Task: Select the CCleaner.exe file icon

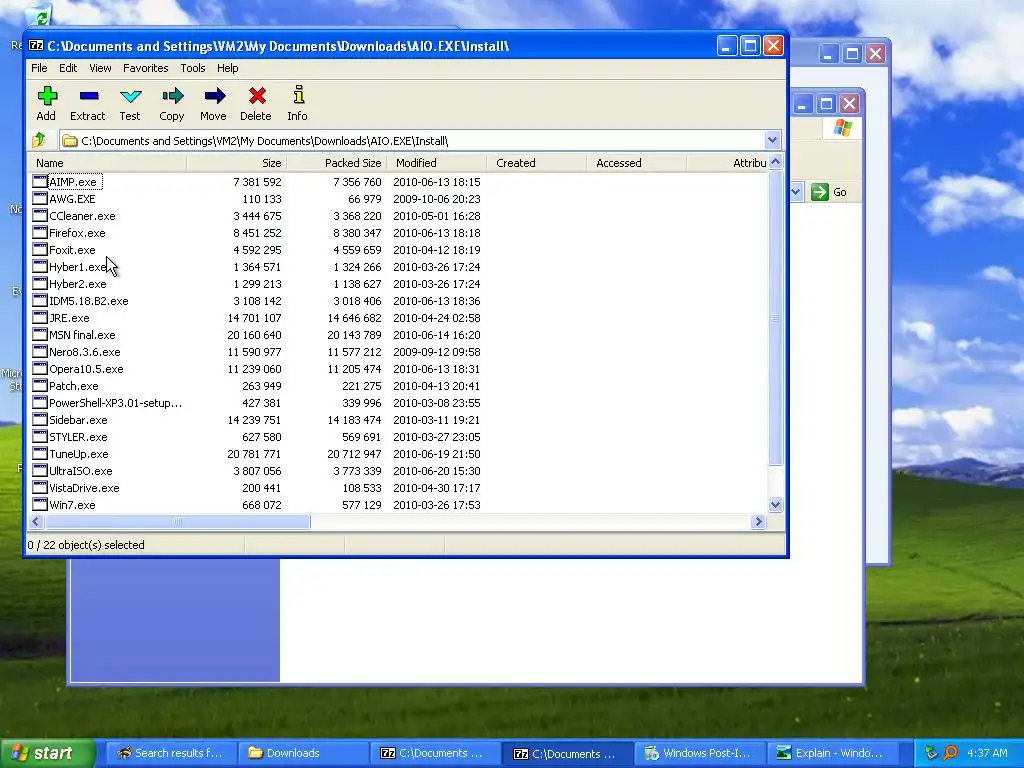Action: tap(40, 216)
